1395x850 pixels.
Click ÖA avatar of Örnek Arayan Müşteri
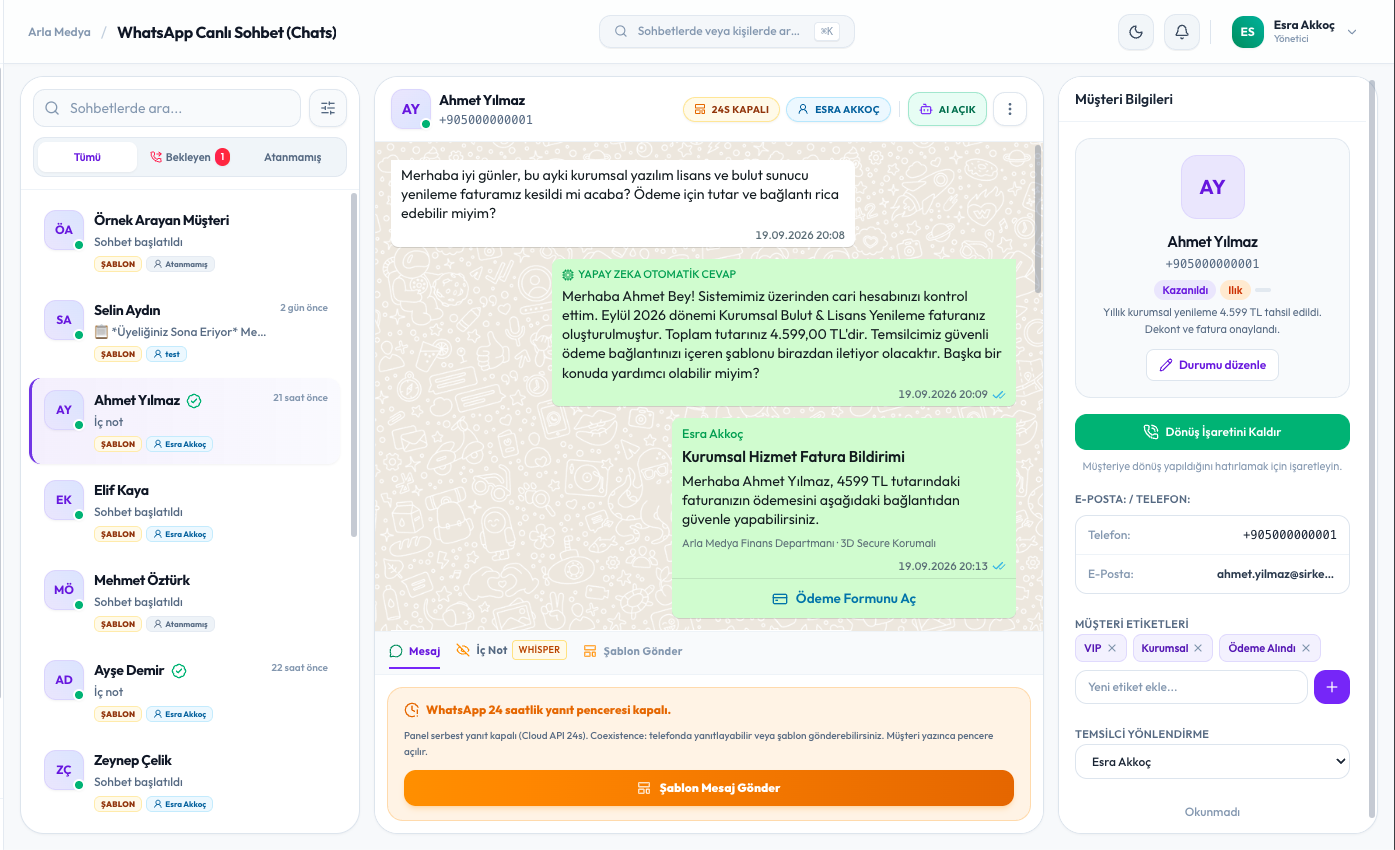coord(64,230)
